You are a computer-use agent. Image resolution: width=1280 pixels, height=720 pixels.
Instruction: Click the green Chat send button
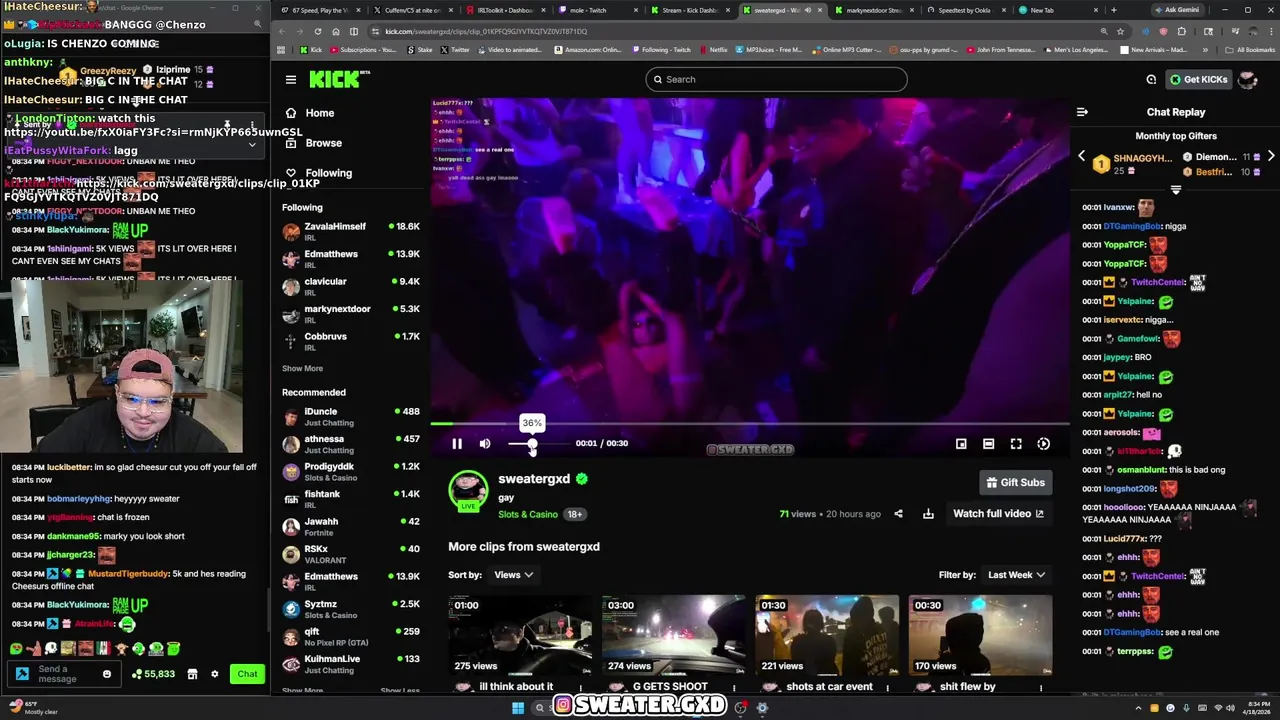pos(247,674)
